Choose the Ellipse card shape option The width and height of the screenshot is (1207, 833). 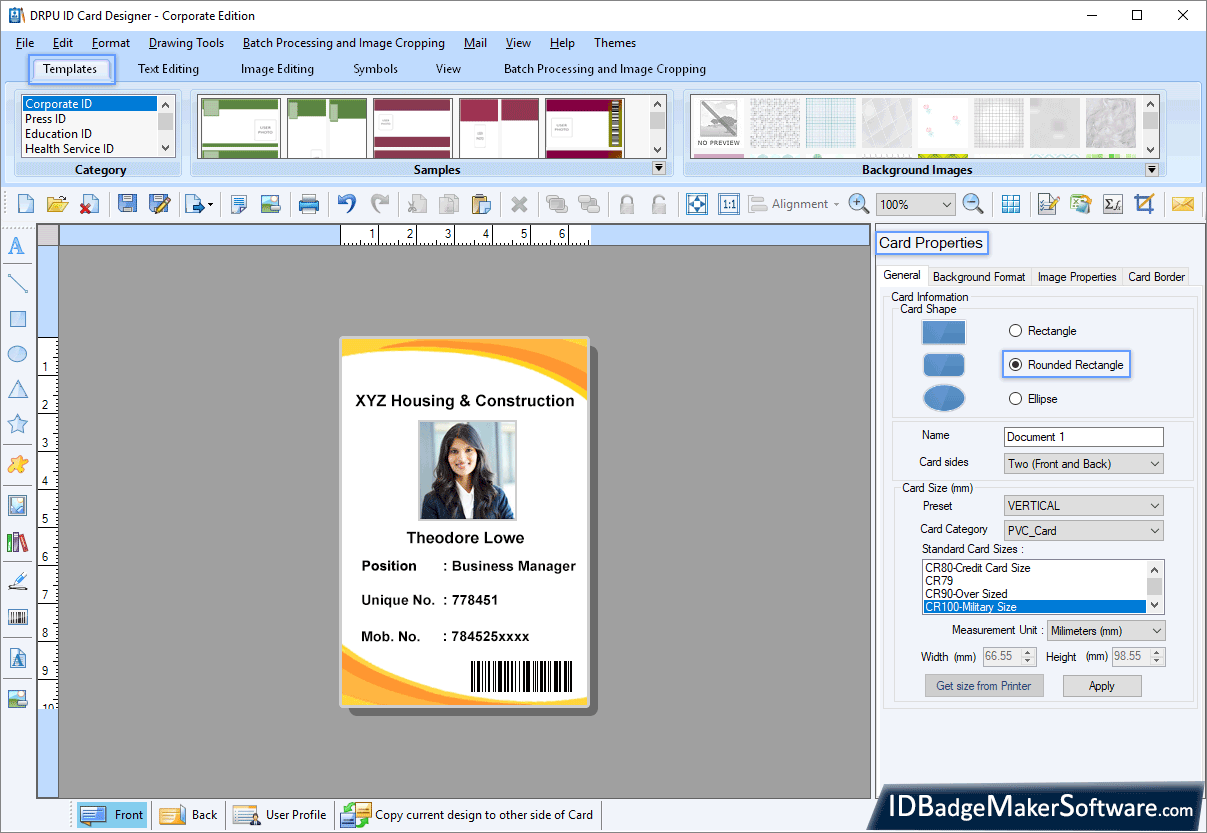click(1015, 398)
